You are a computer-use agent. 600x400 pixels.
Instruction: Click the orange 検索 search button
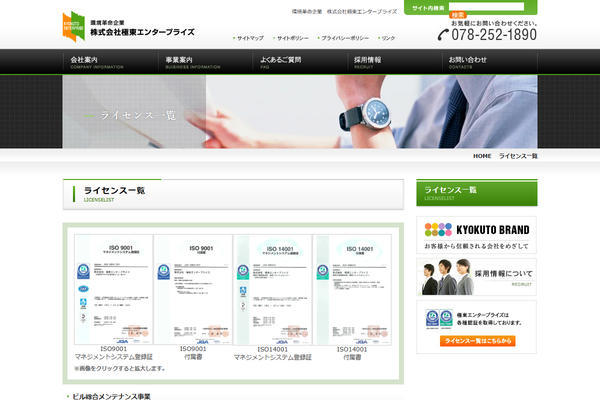[458, 15]
